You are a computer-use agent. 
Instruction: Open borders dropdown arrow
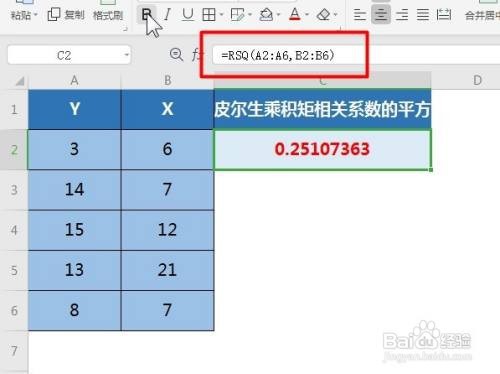pyautogui.click(x=221, y=15)
